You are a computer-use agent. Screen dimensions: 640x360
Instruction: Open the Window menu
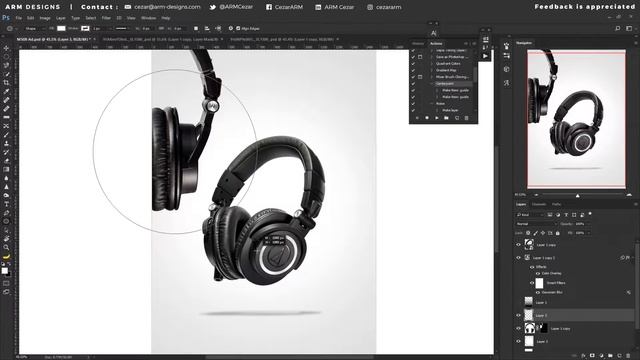[x=148, y=18]
